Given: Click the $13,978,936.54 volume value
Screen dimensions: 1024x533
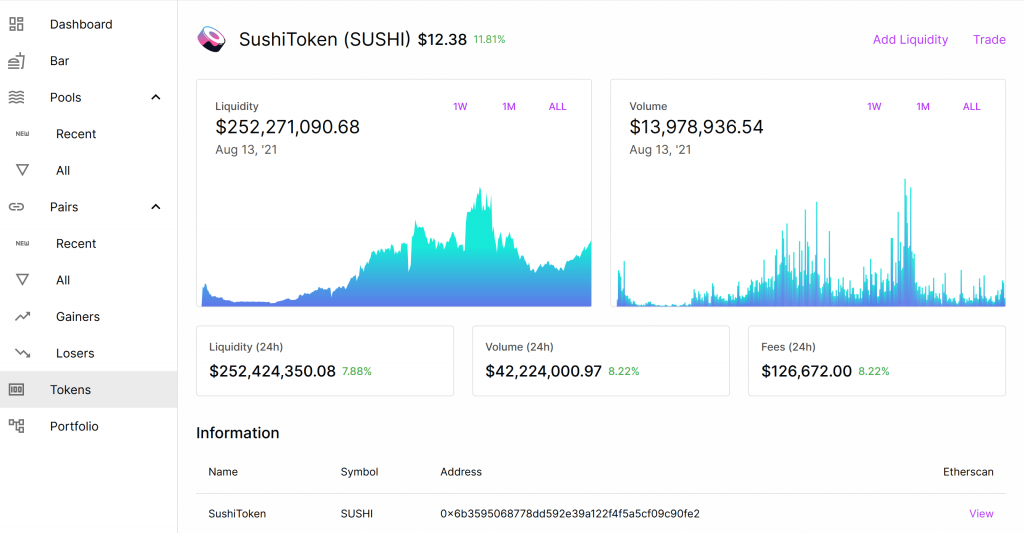Looking at the screenshot, I should (x=696, y=127).
